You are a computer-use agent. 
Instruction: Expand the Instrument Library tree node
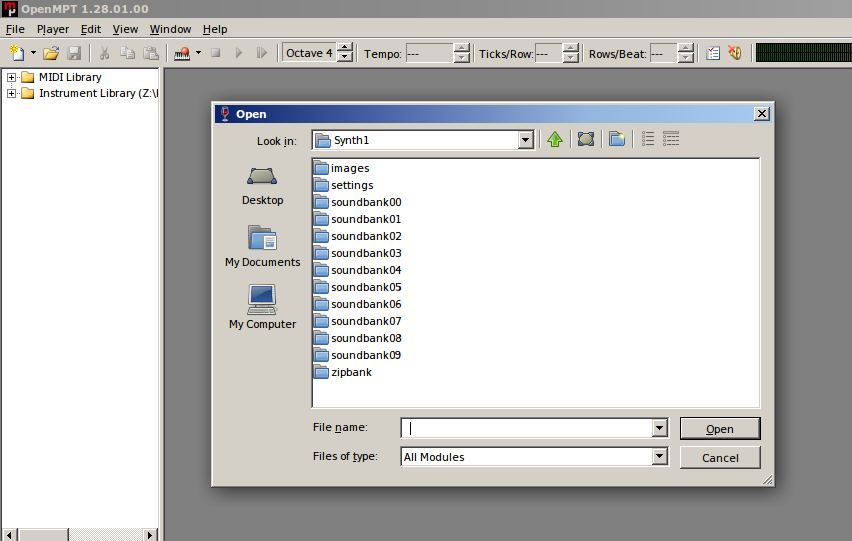tap(12, 94)
